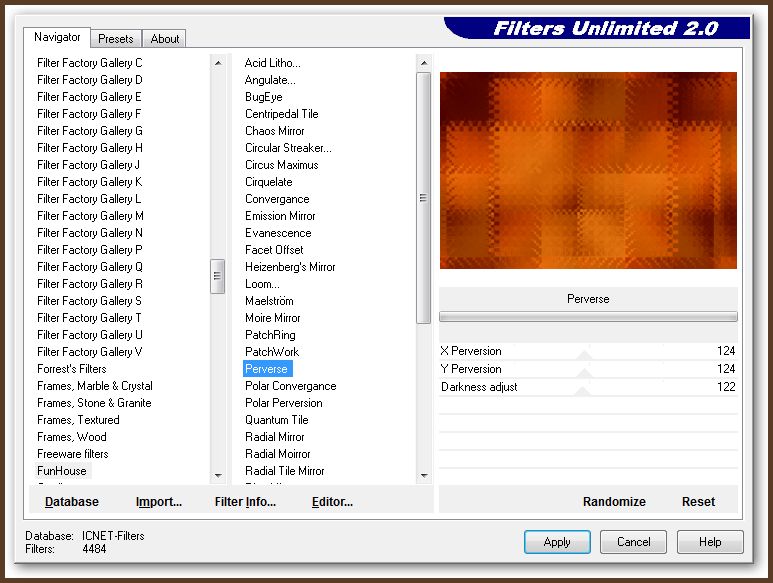Select the Chaos Mirror filter
Screen dimensions: 773x583
pos(275,131)
